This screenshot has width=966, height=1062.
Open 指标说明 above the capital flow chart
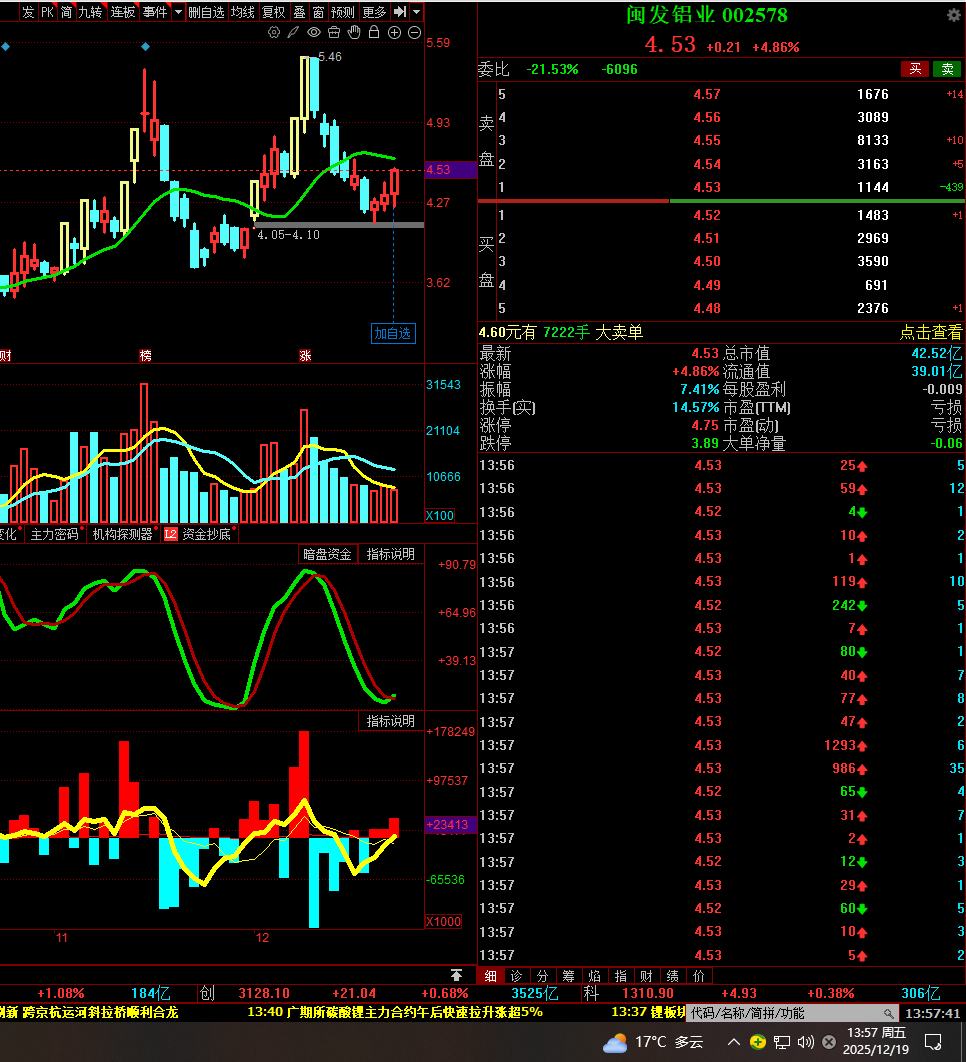point(391,721)
